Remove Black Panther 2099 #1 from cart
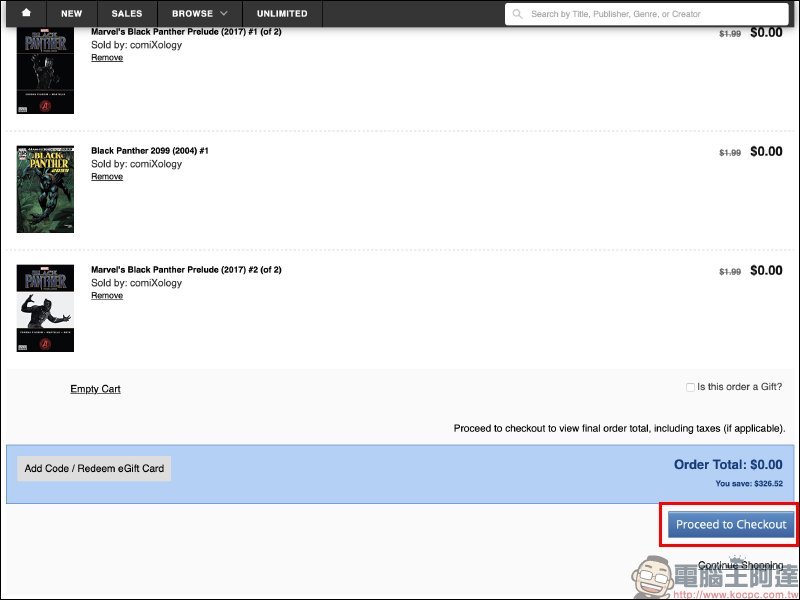This screenshot has width=800, height=600. [x=107, y=177]
